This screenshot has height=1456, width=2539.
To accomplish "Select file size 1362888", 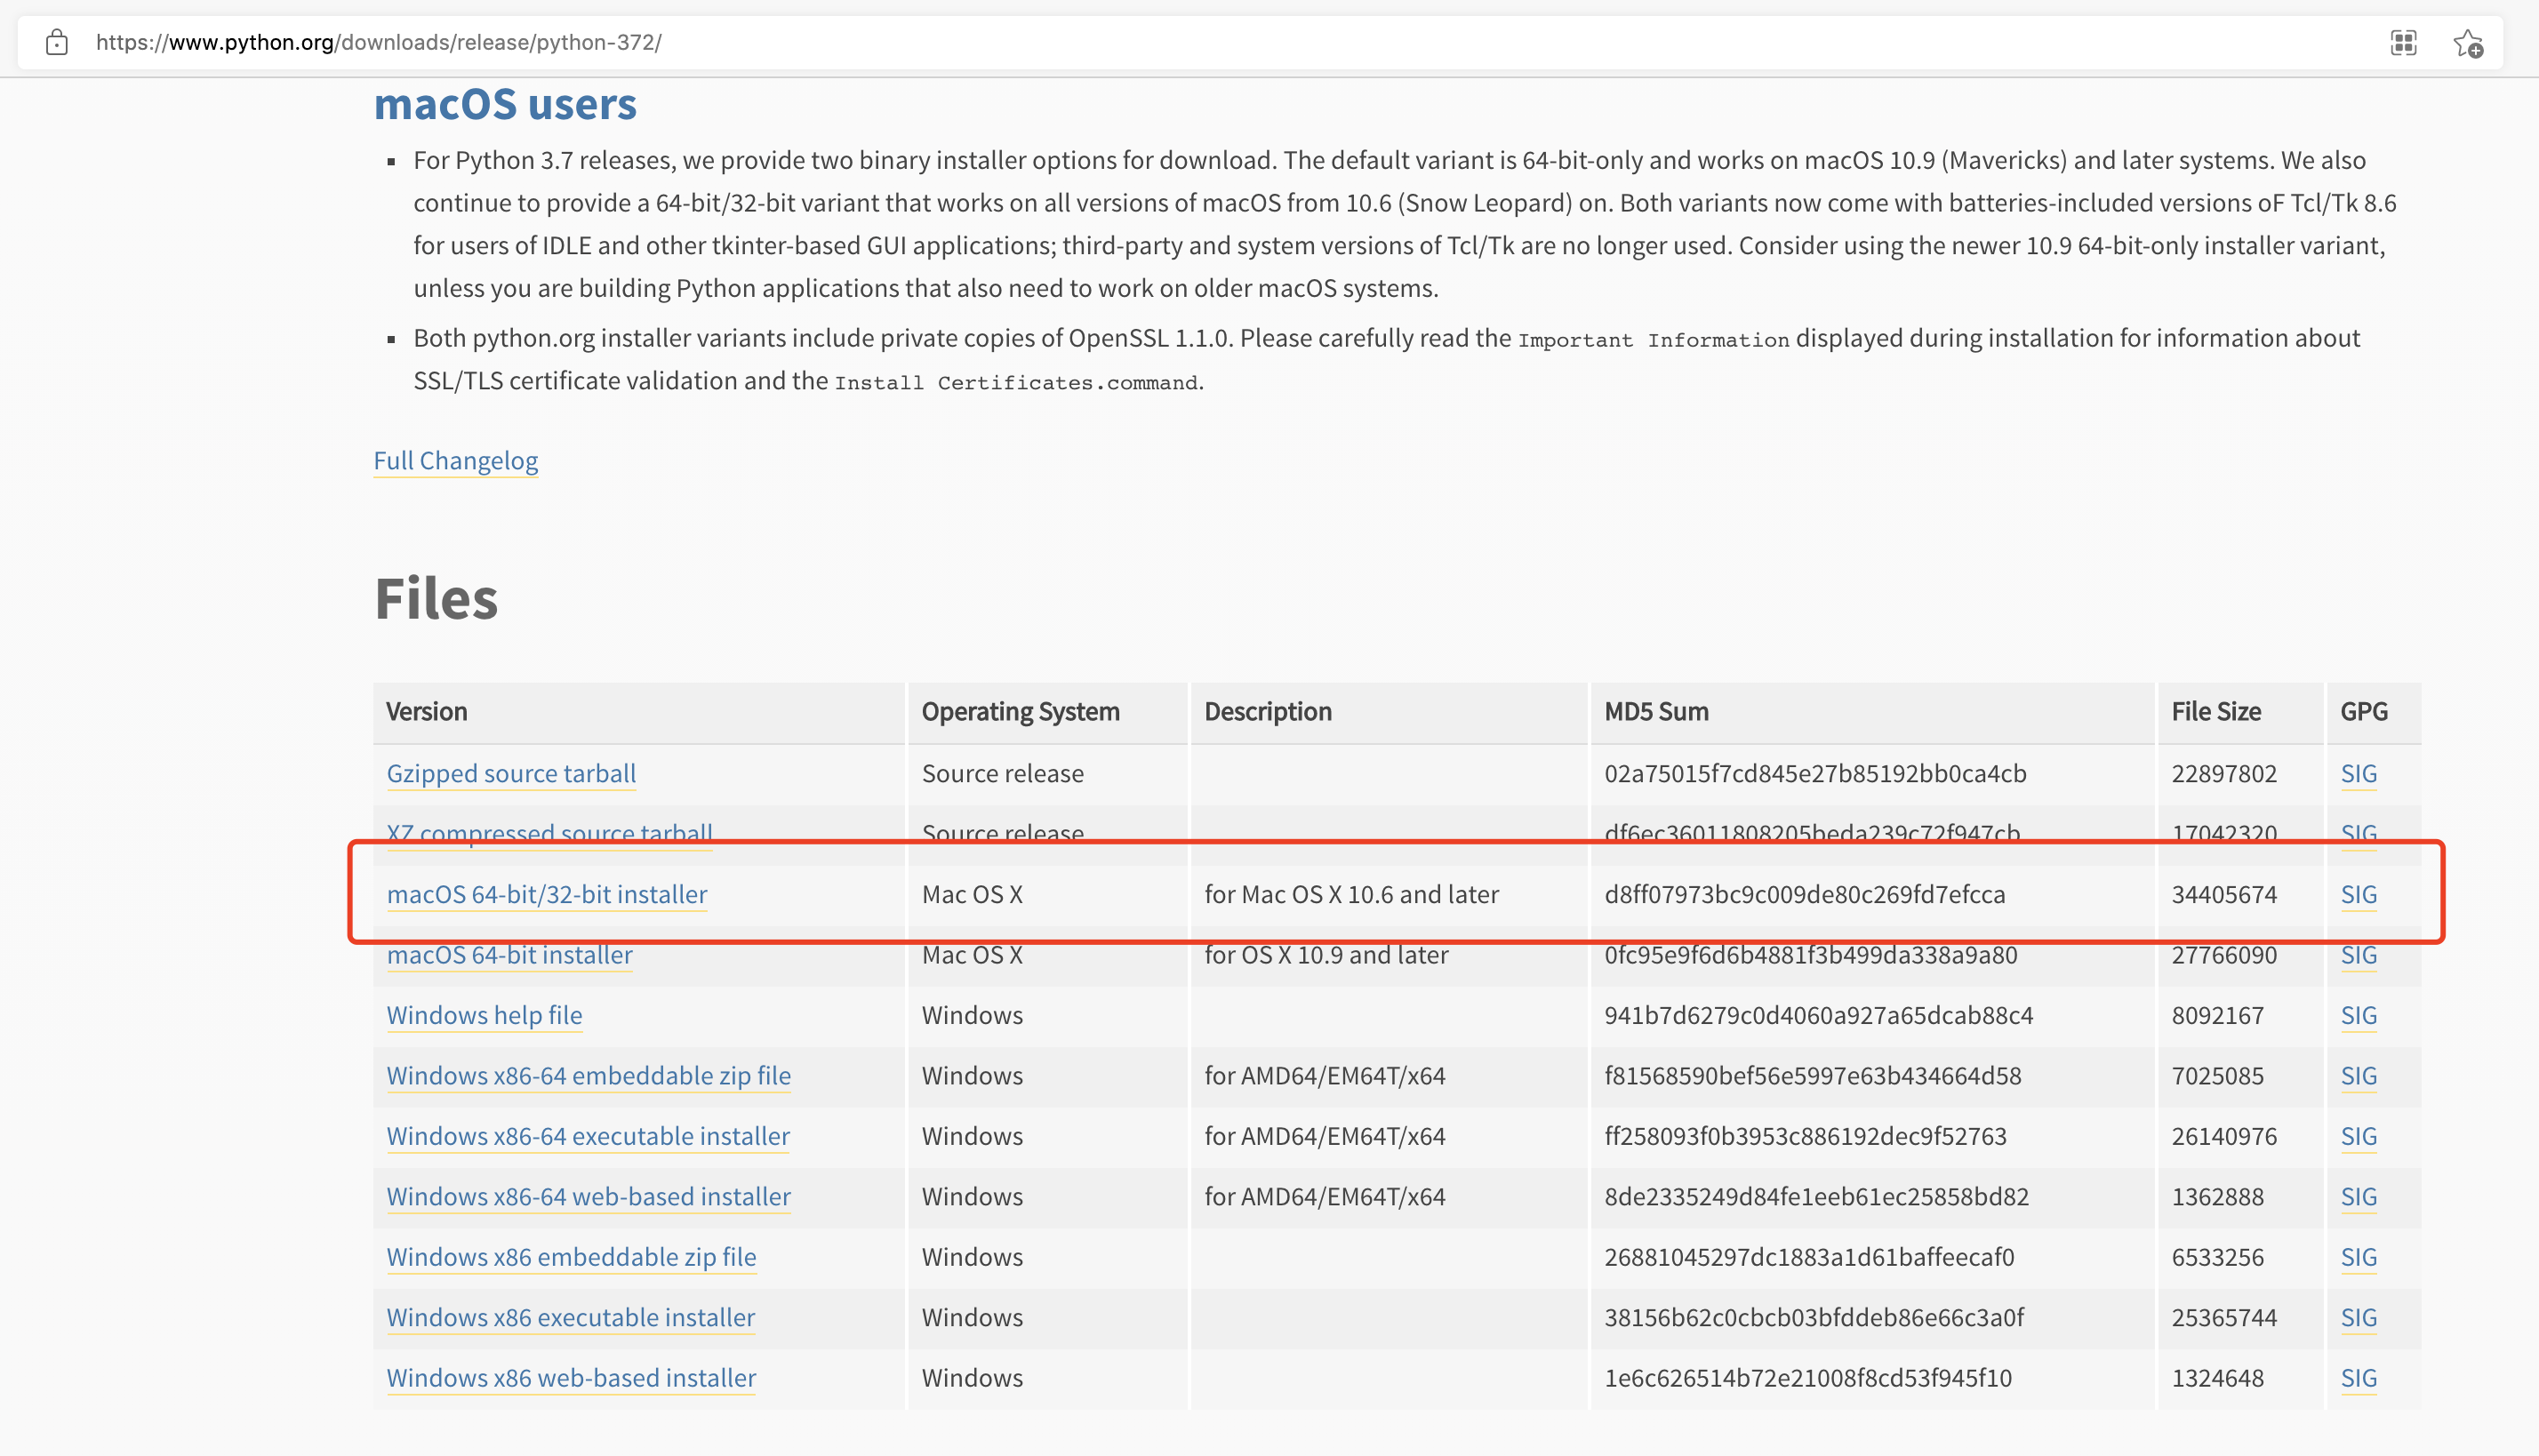I will pos(2217,1196).
